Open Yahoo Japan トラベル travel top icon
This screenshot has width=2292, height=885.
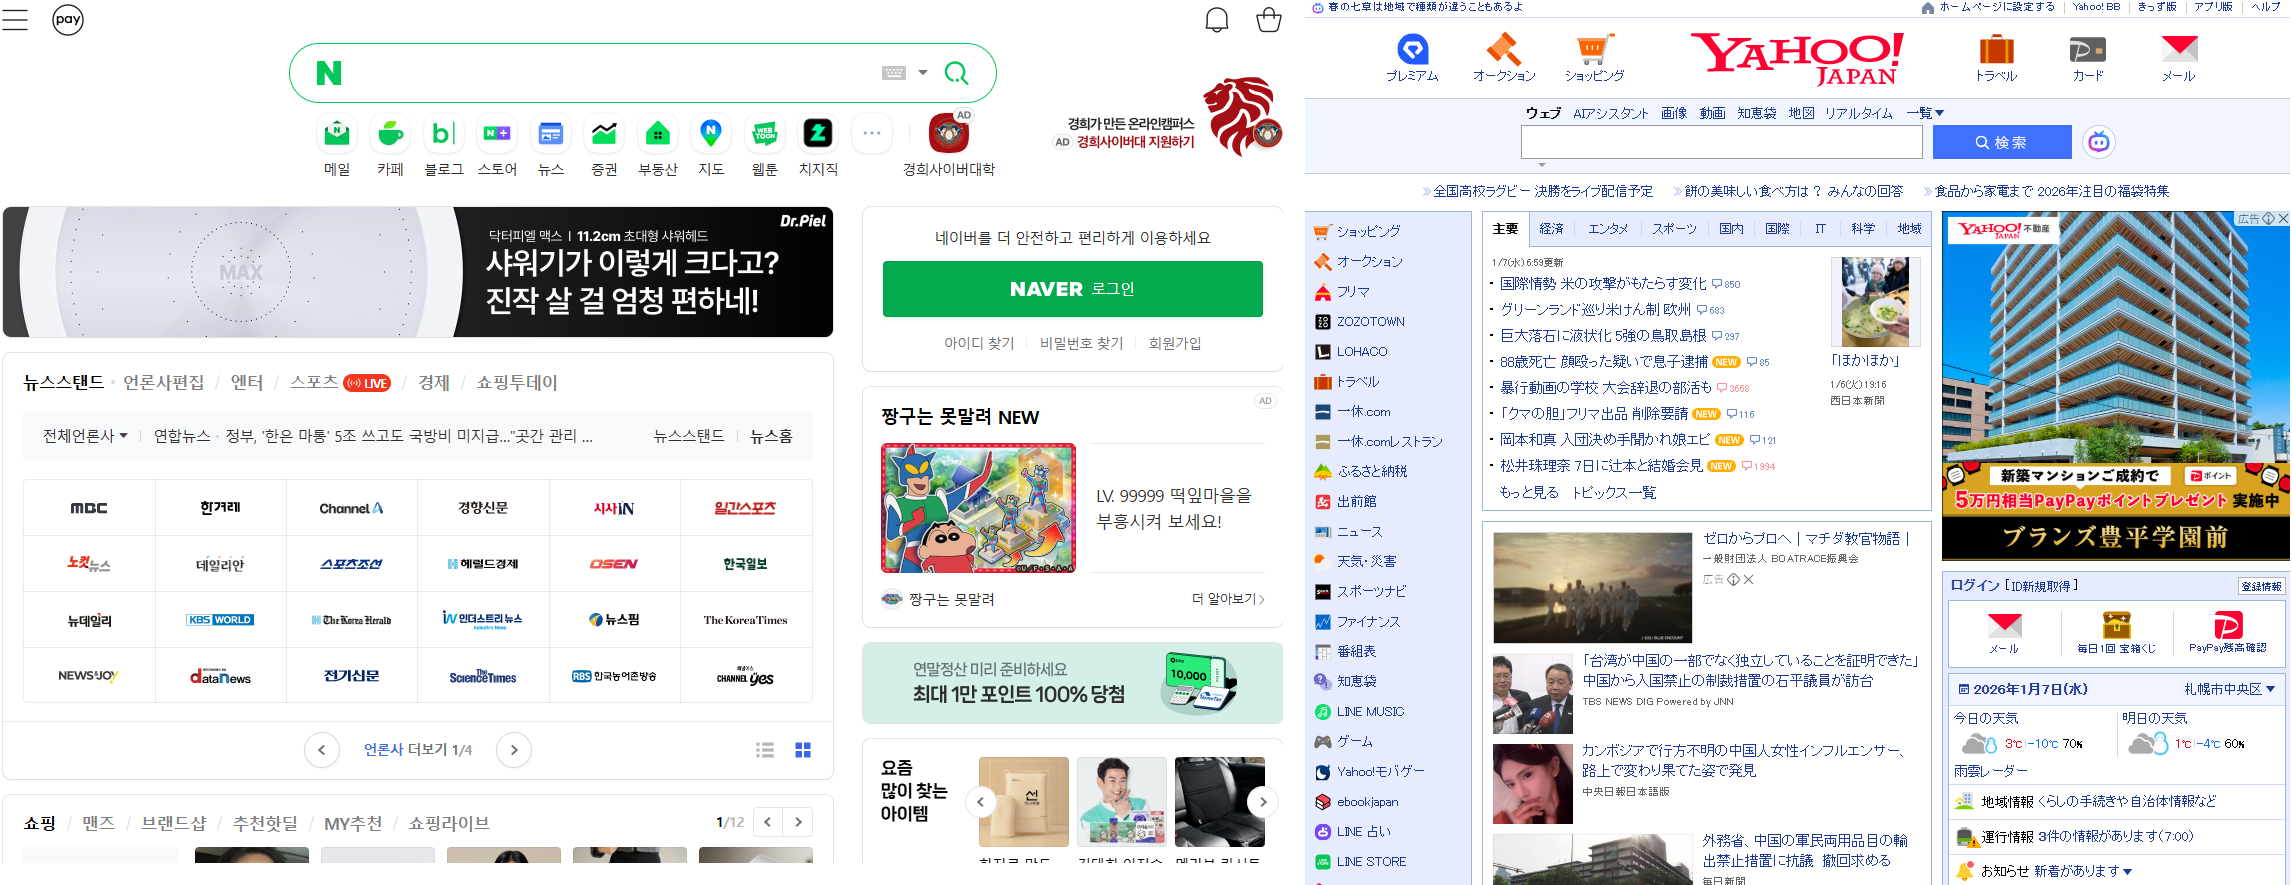tap(1996, 49)
